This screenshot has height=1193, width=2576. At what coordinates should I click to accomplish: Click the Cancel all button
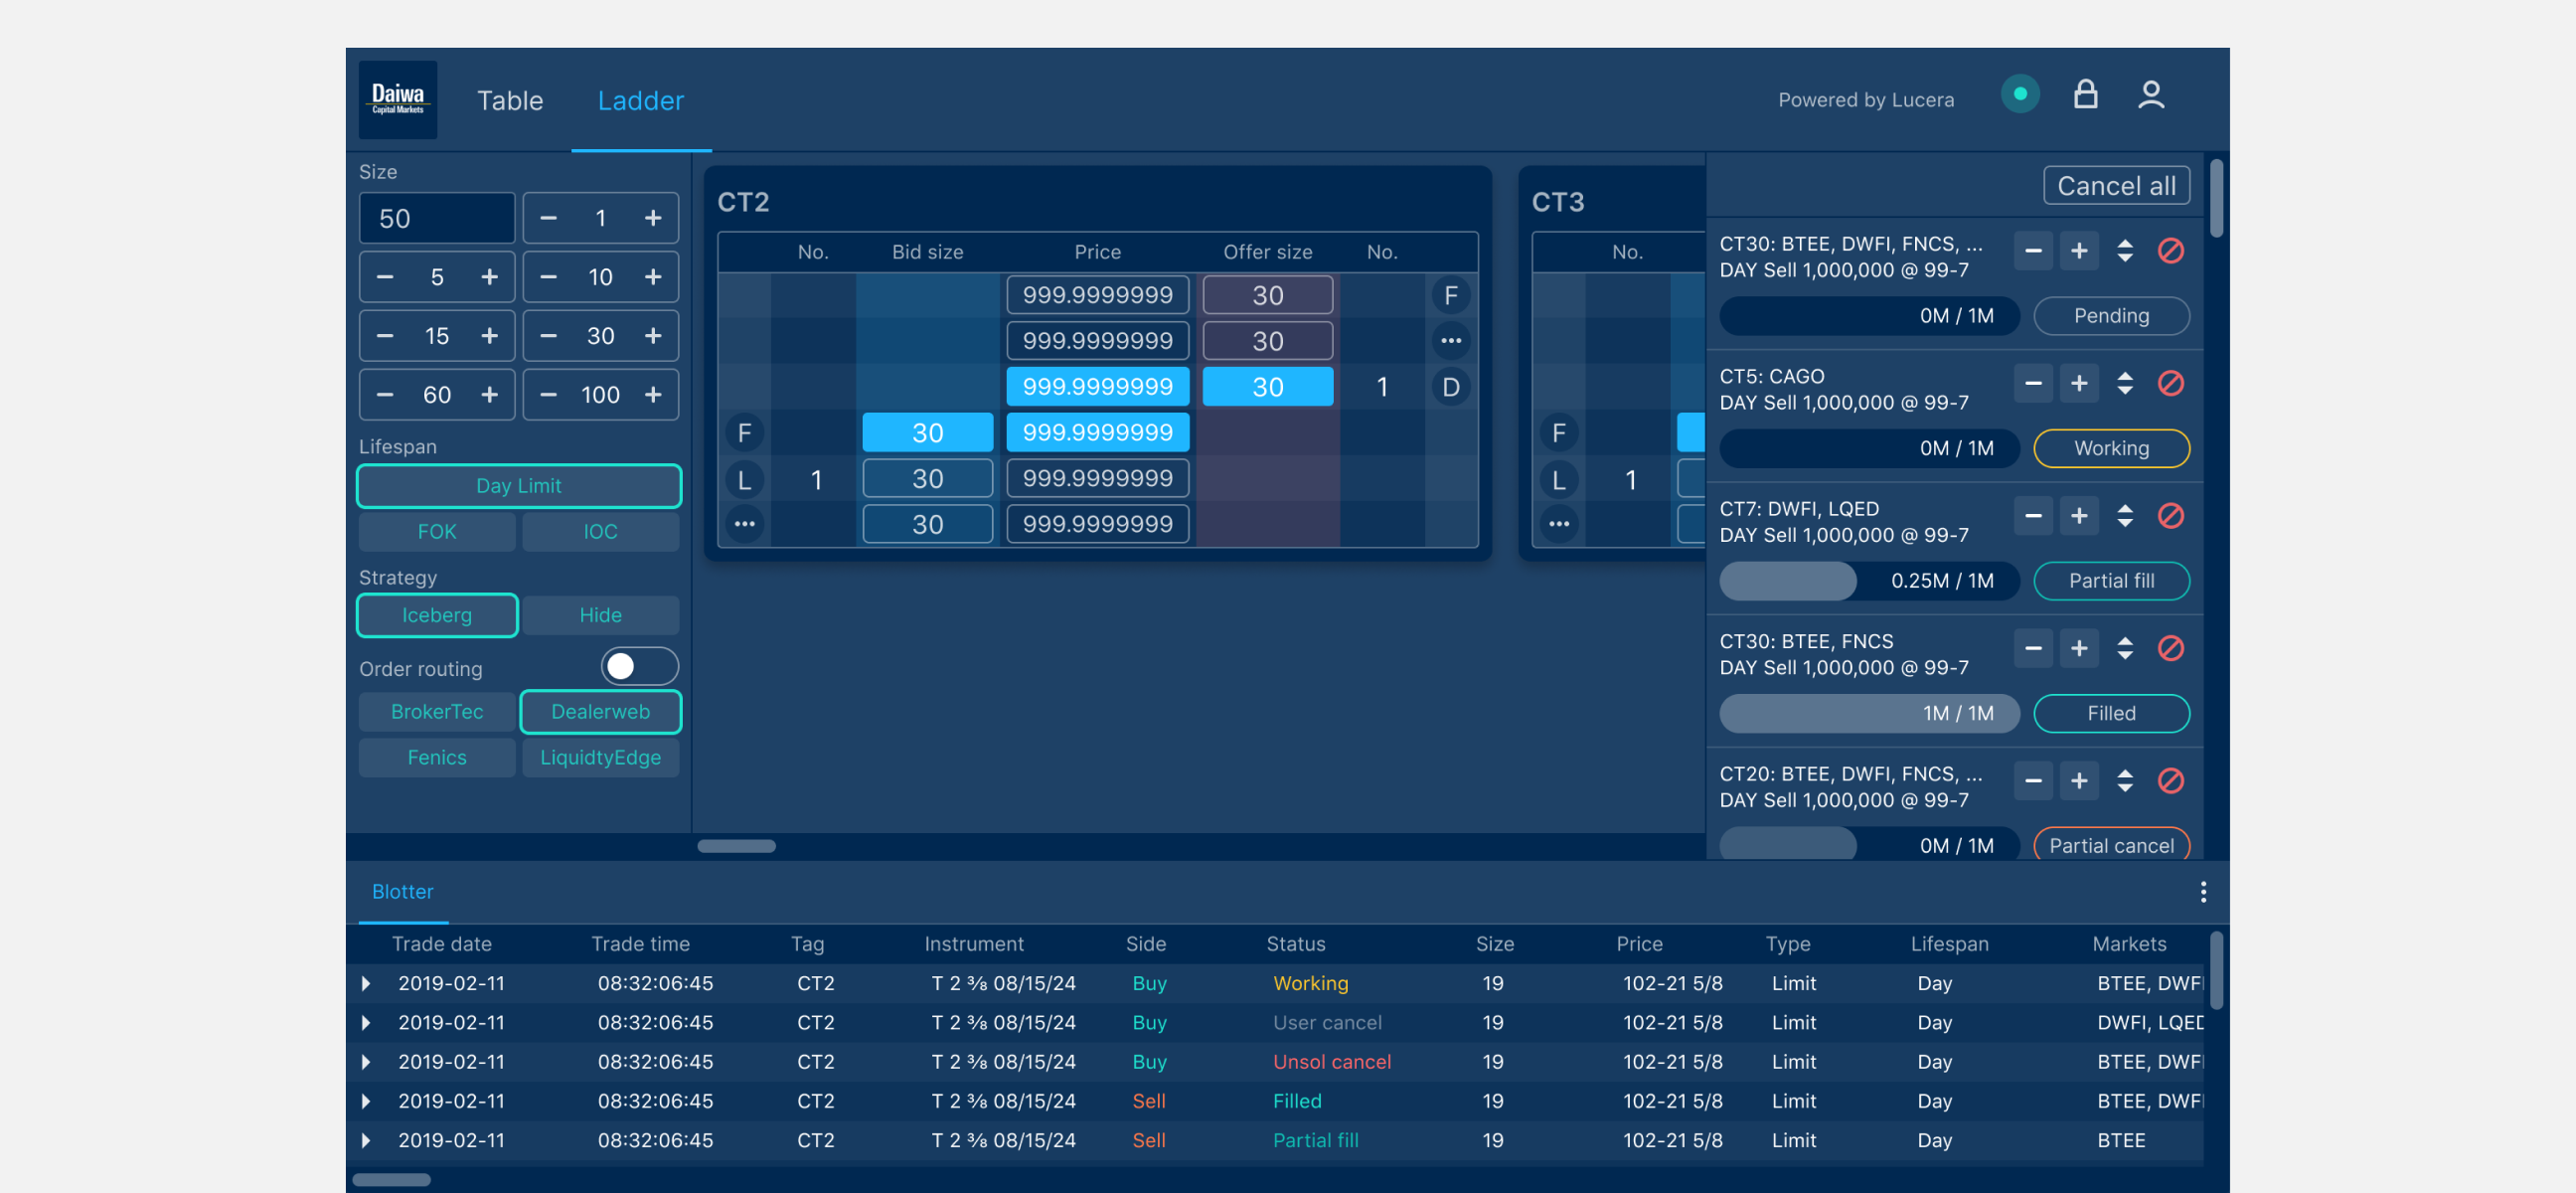[x=2115, y=186]
